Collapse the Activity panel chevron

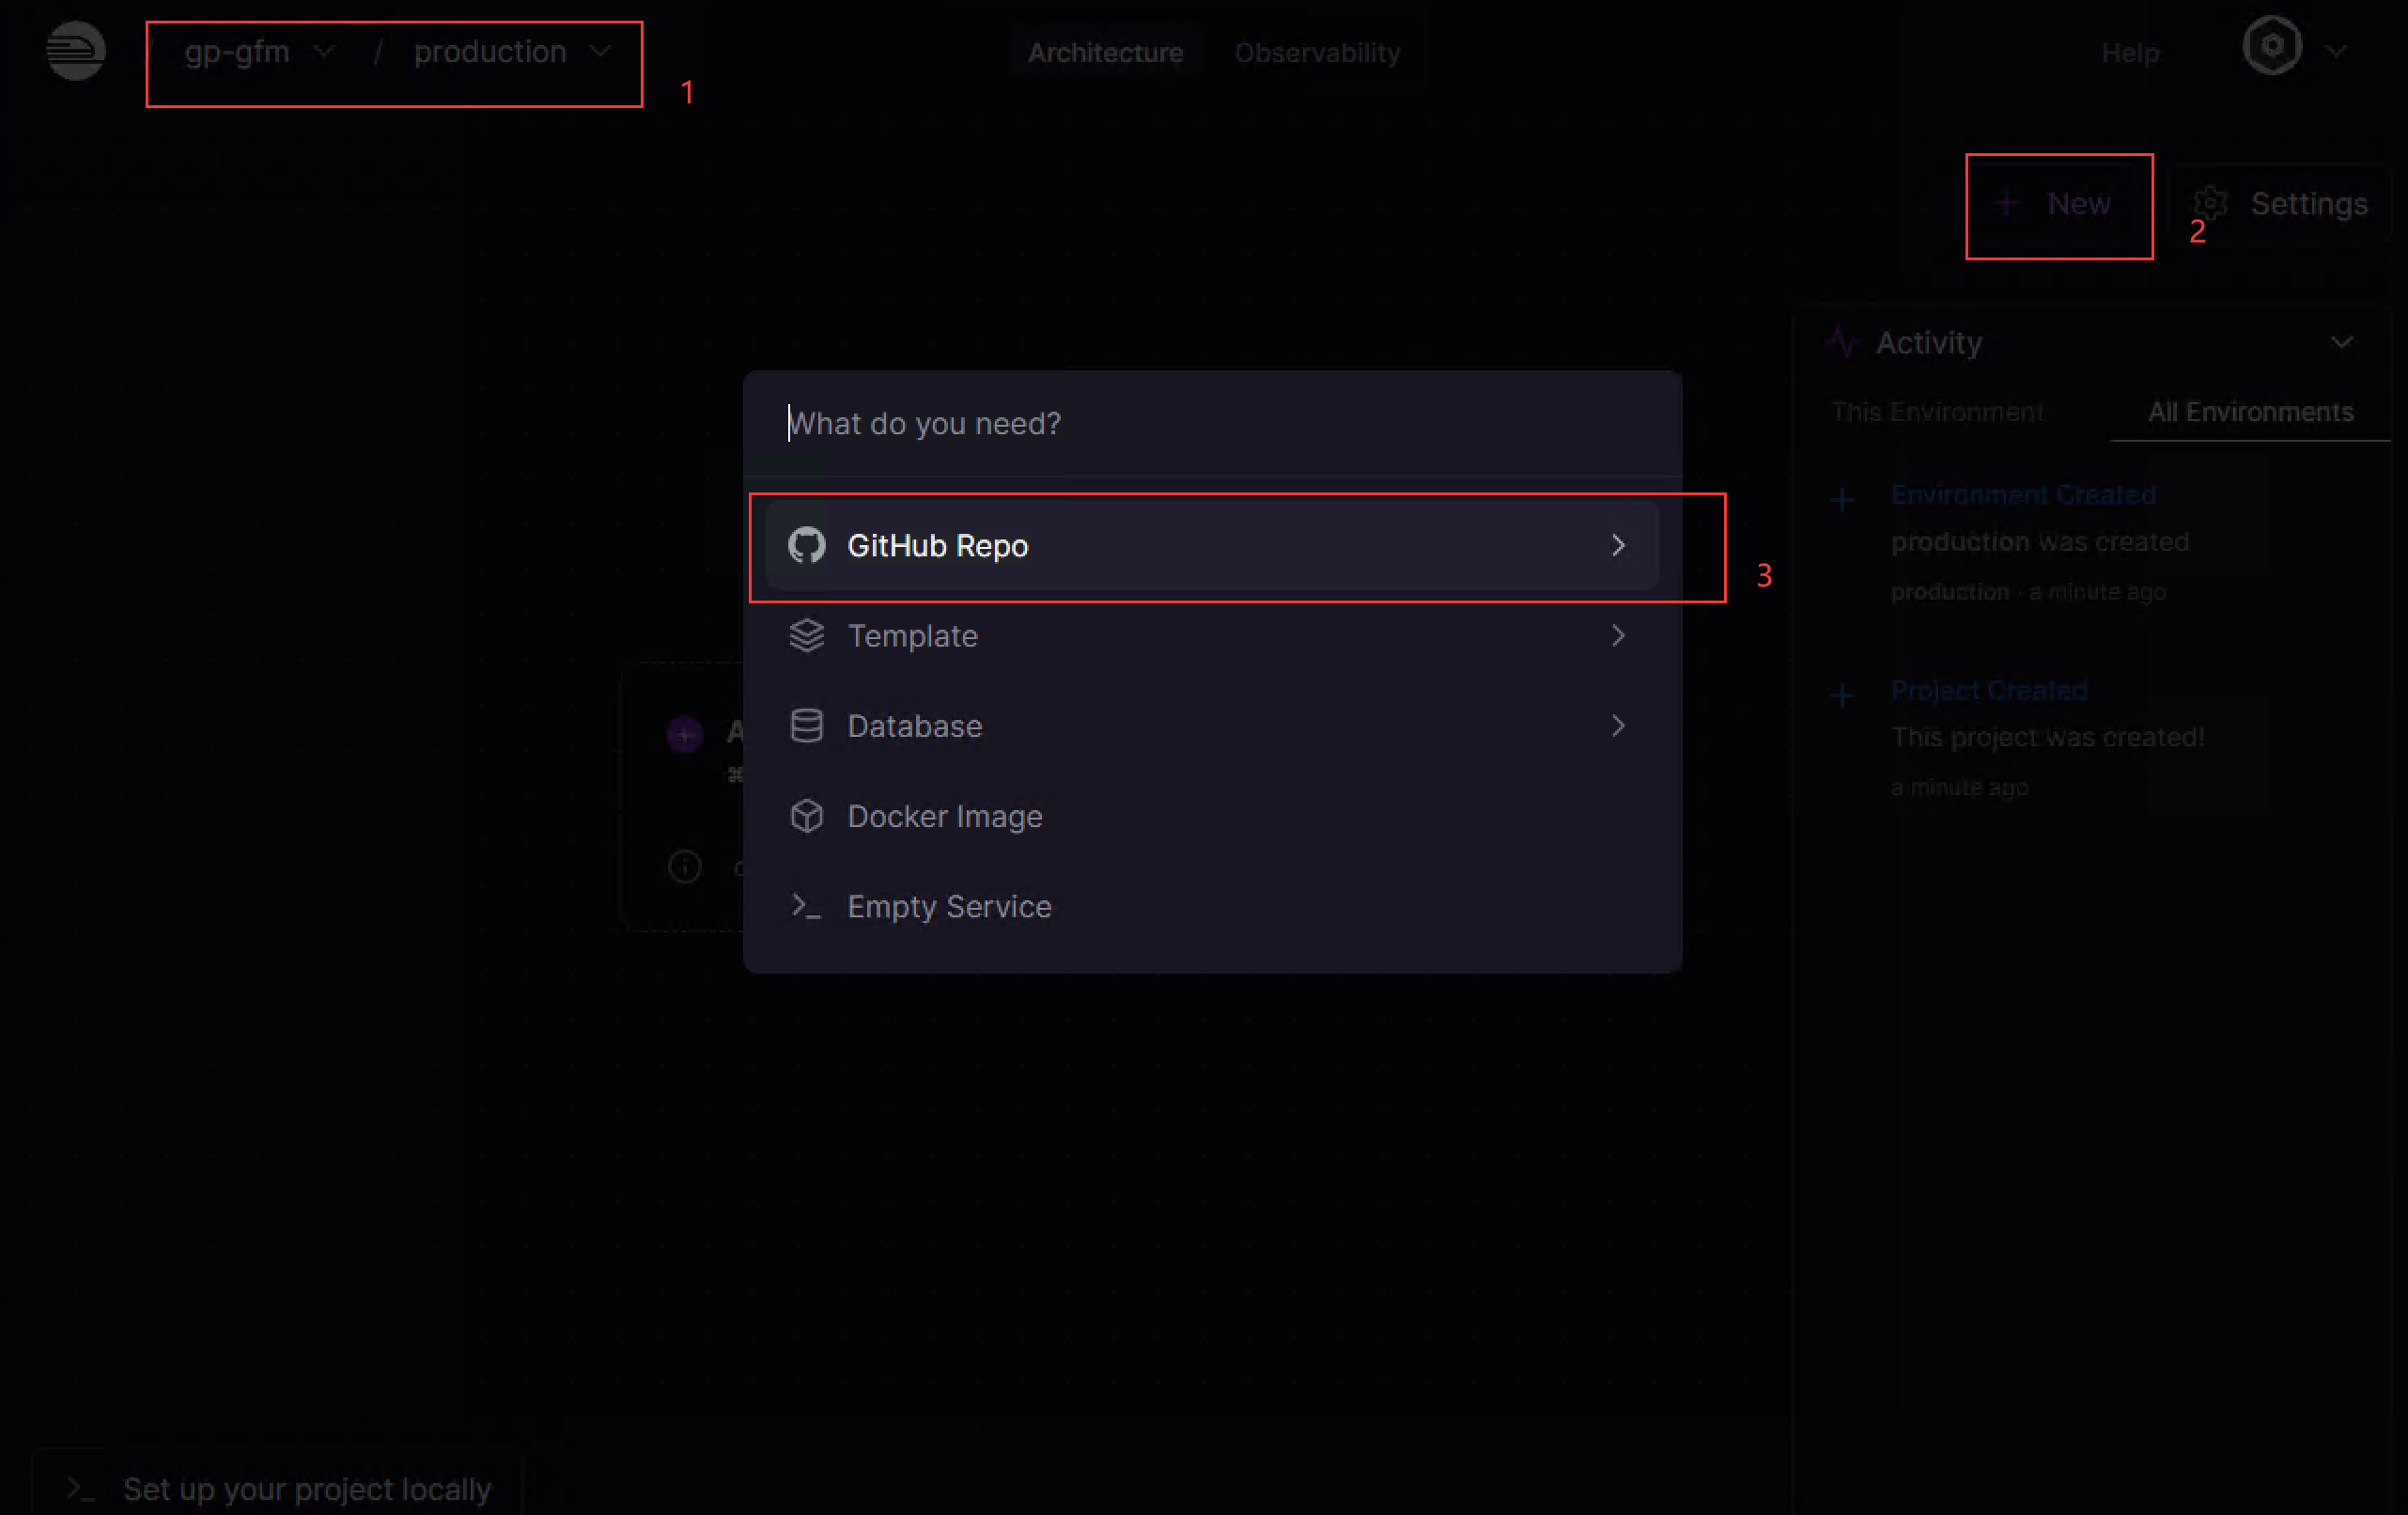[2341, 343]
